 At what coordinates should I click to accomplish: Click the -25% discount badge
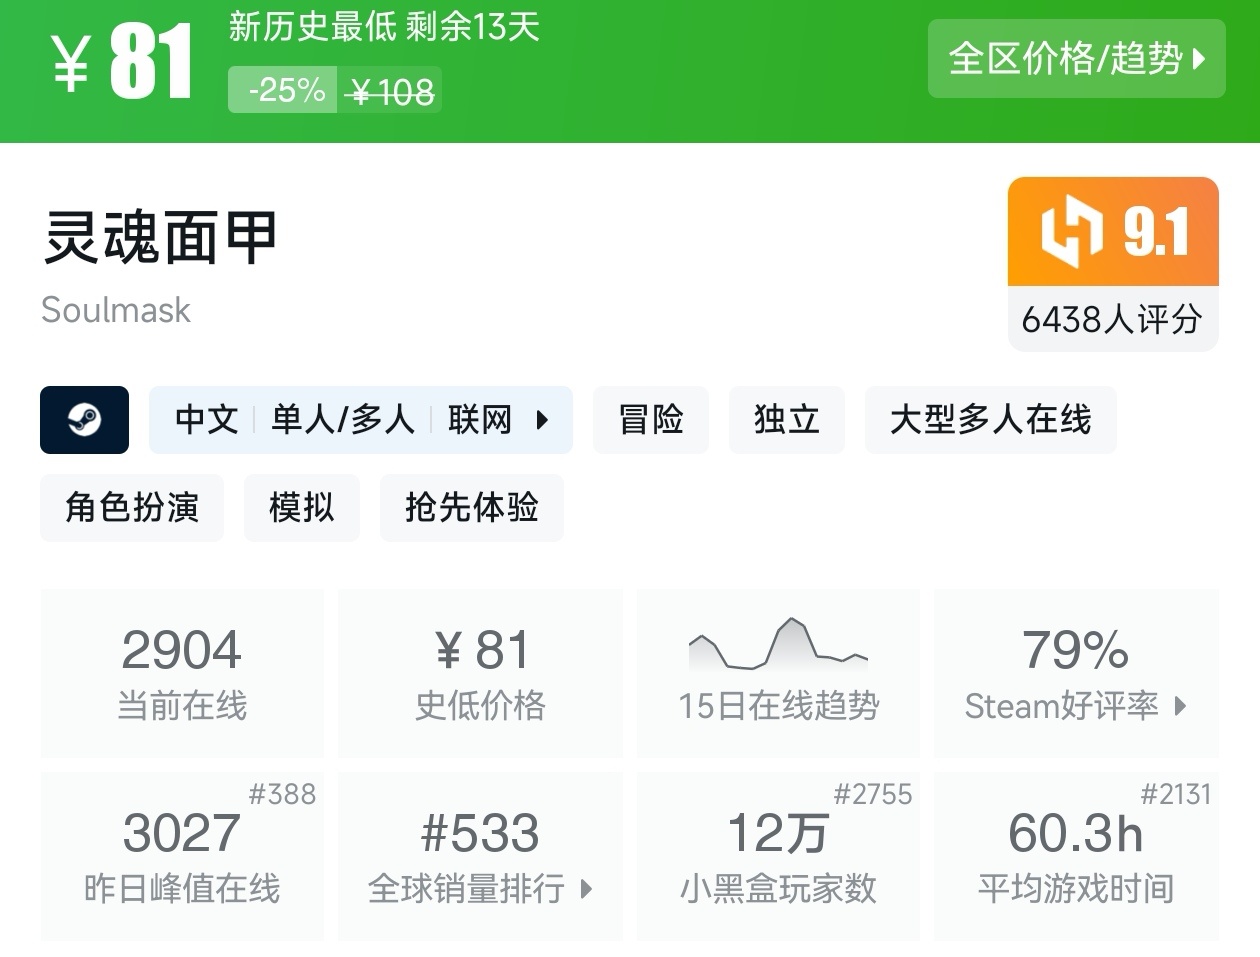tap(283, 91)
